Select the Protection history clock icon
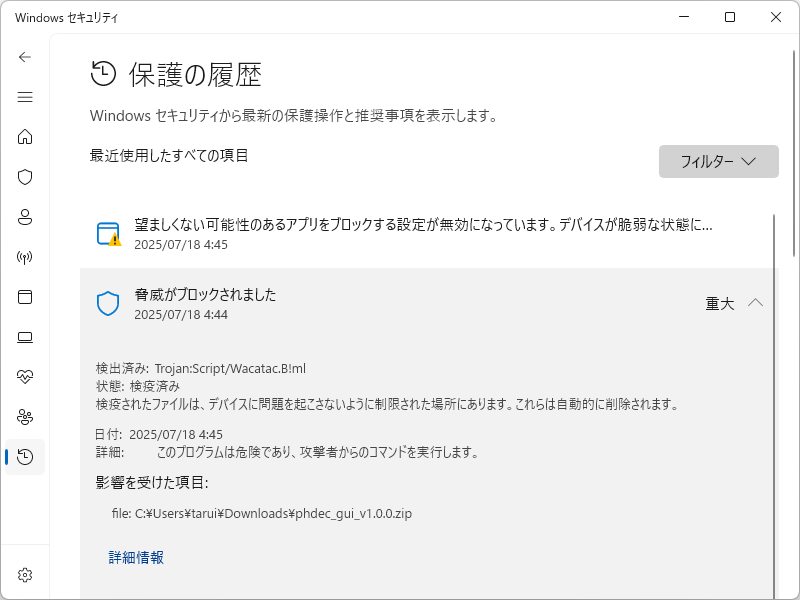Image resolution: width=800 pixels, height=600 pixels. pos(25,457)
